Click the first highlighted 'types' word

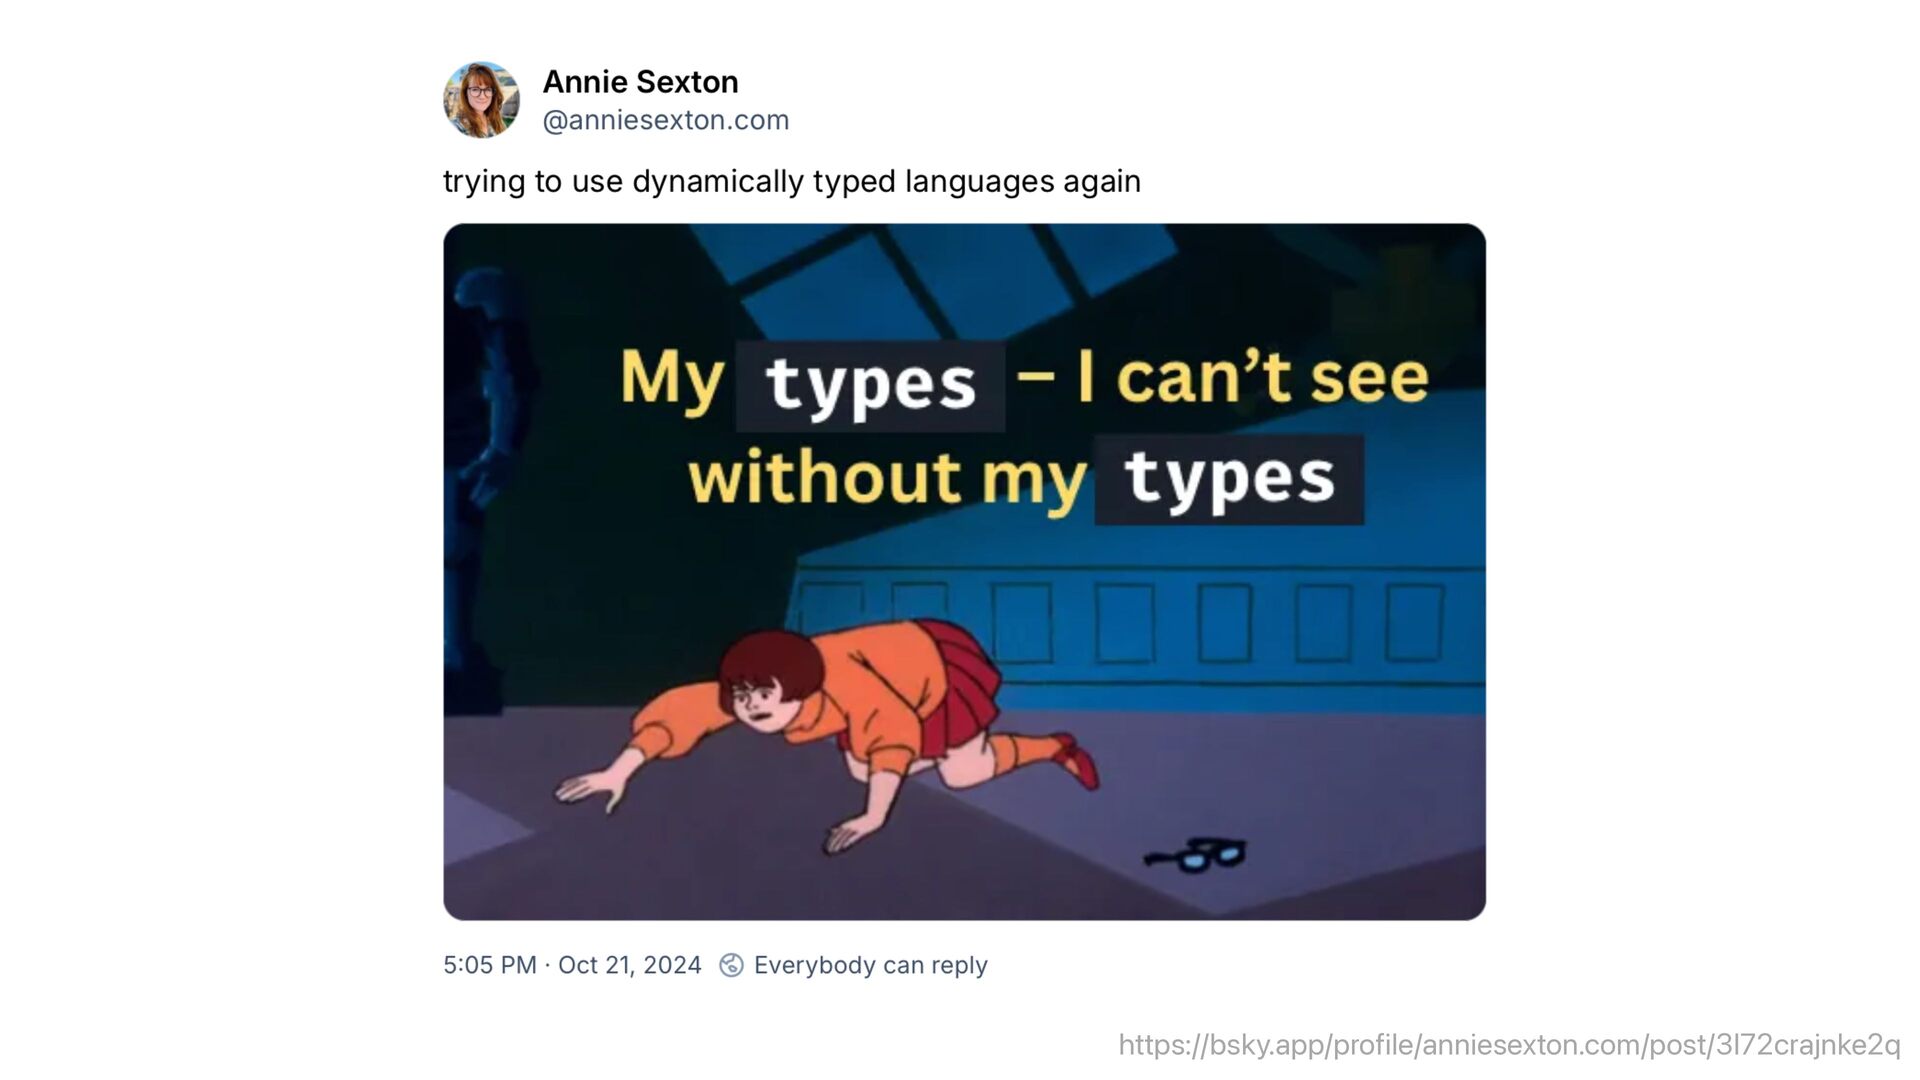(x=870, y=385)
